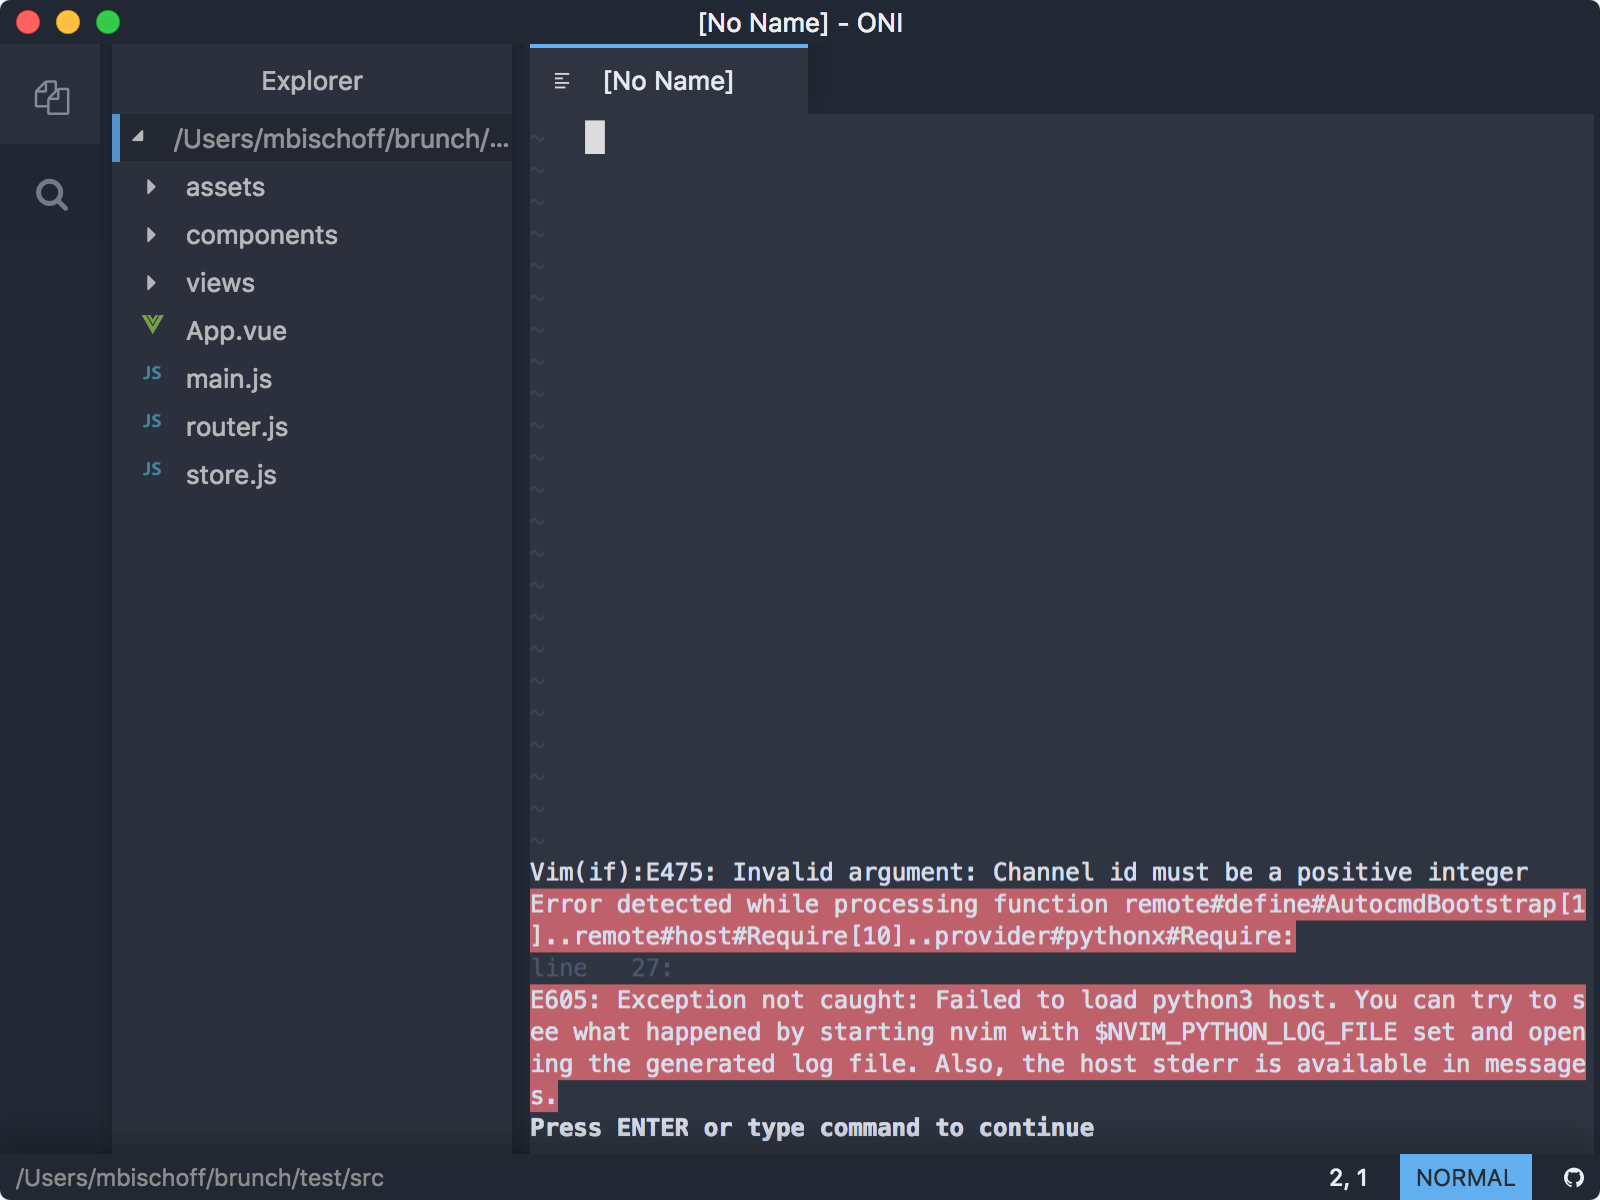Select the search icon in the sidebar

tap(50, 195)
